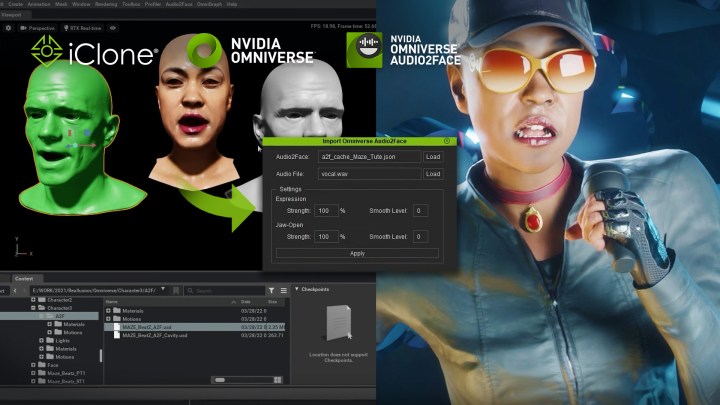Click the bookmark icon beside path

pos(175,290)
